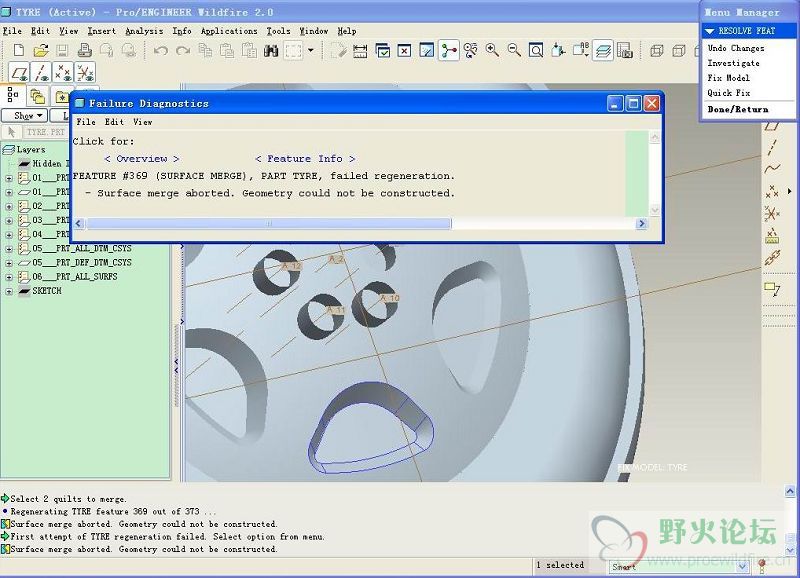Expand the 05___PRT_ALL_DTM_CSYS layer
800x578 pixels.
tap(9, 249)
